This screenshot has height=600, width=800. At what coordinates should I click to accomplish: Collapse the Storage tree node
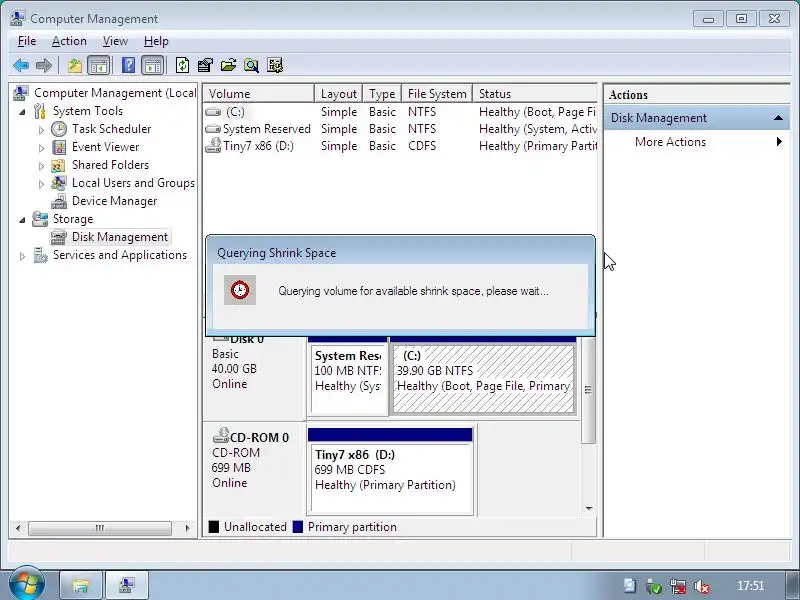(x=22, y=220)
